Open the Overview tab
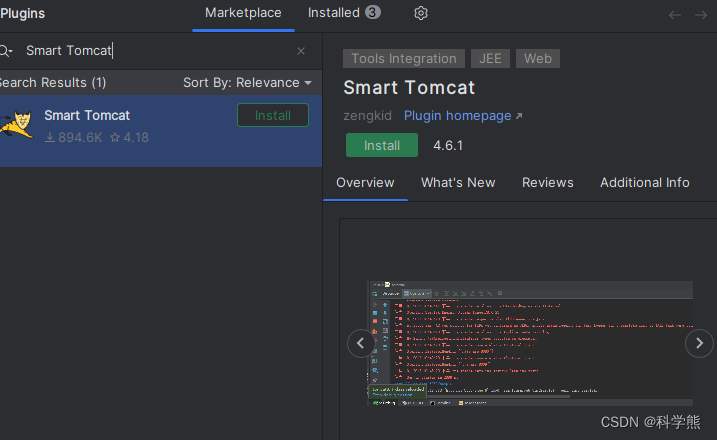 pyautogui.click(x=365, y=182)
